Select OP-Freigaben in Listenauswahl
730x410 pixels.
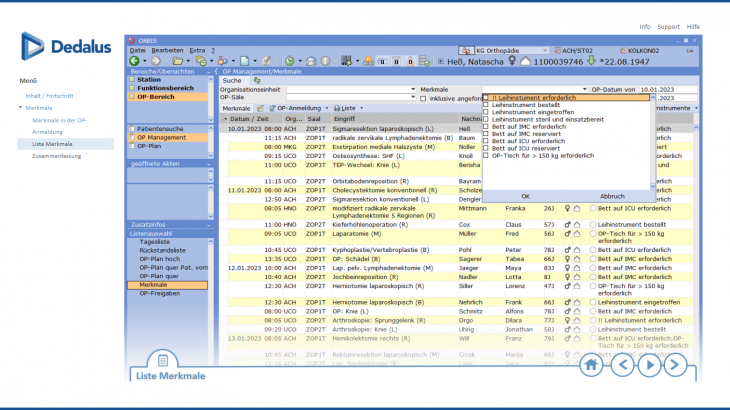coord(158,294)
